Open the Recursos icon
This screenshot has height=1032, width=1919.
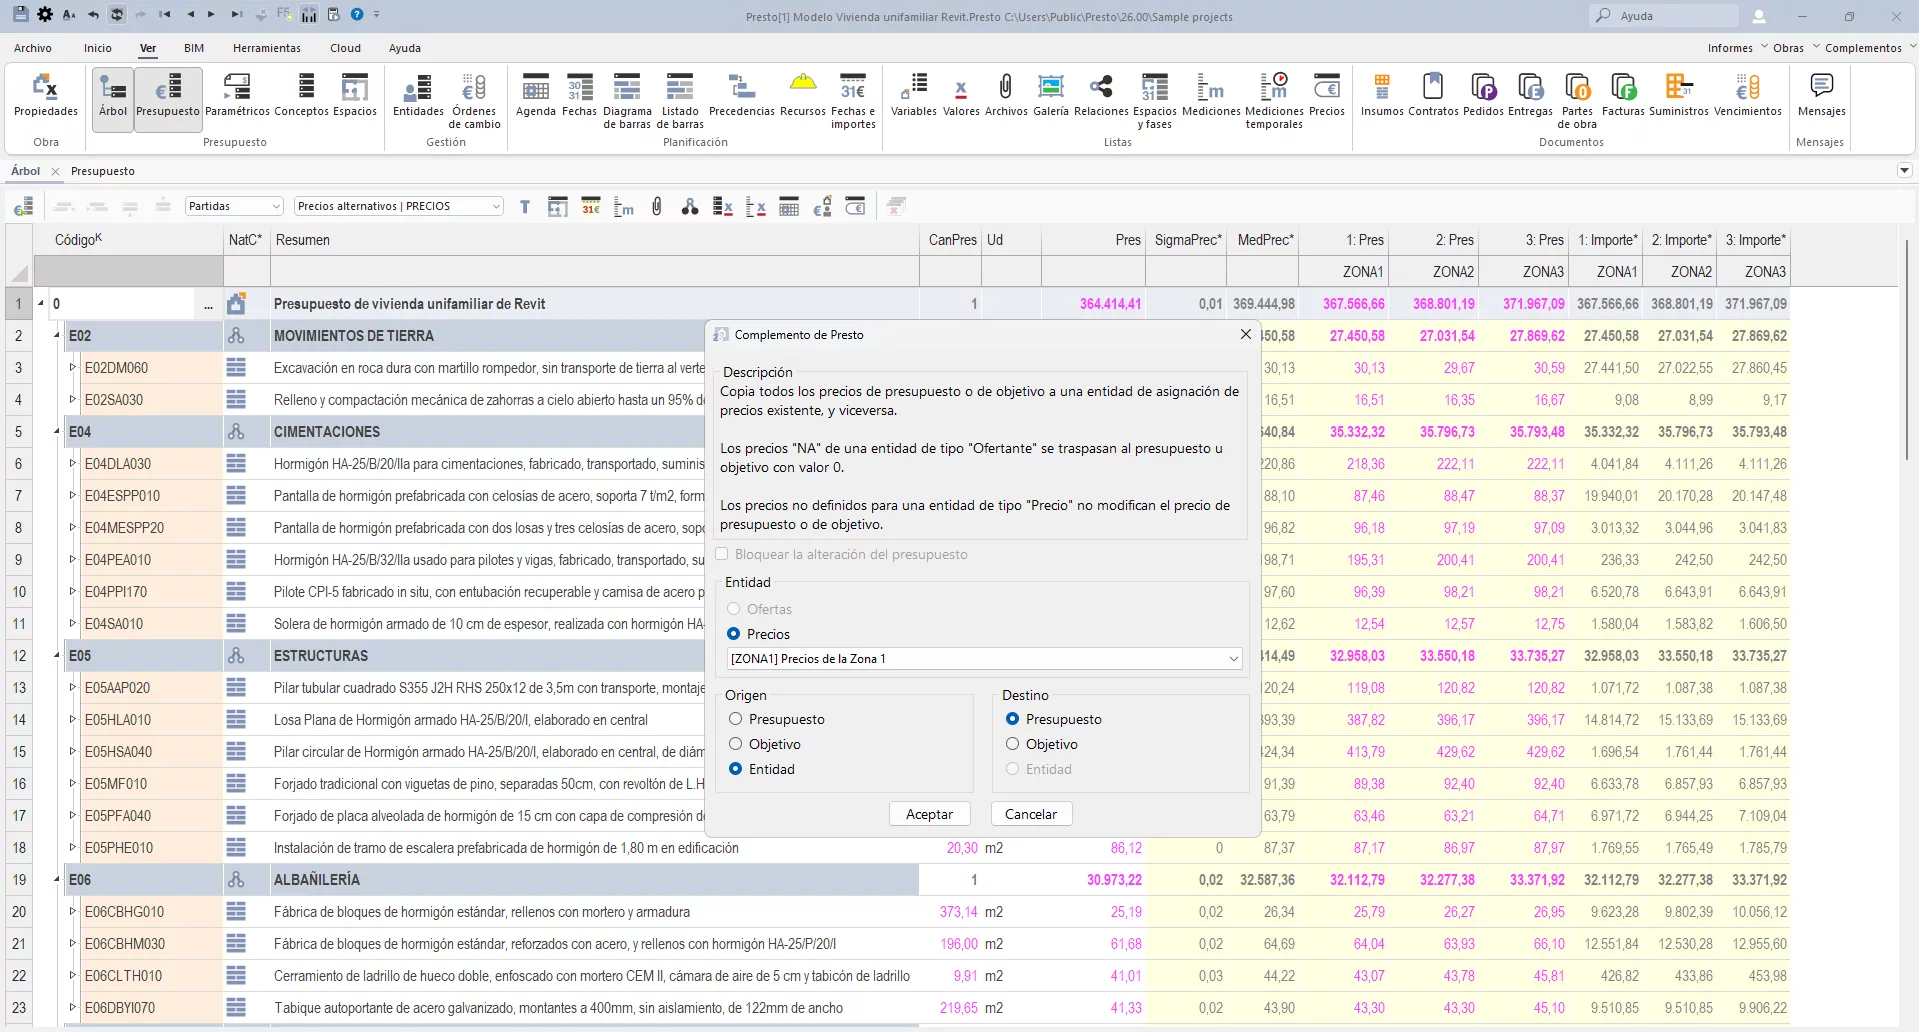pyautogui.click(x=803, y=96)
